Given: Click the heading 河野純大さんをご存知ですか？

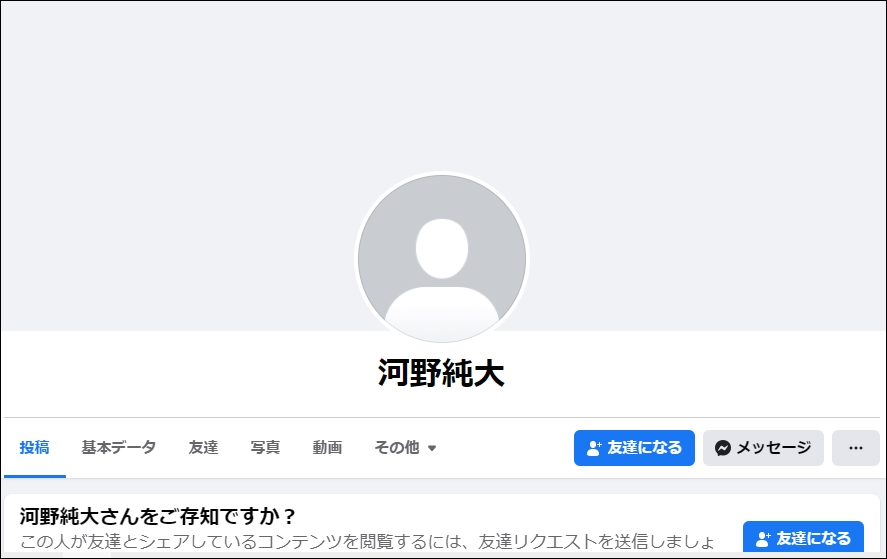Looking at the screenshot, I should pos(158,516).
